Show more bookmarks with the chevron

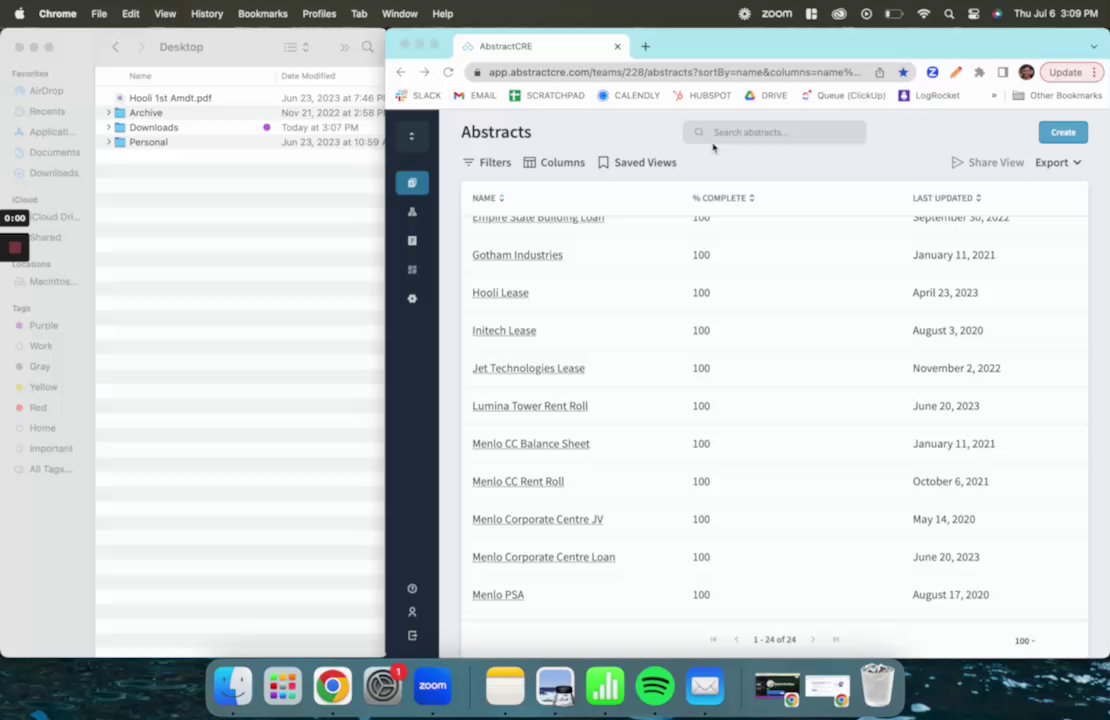click(994, 96)
